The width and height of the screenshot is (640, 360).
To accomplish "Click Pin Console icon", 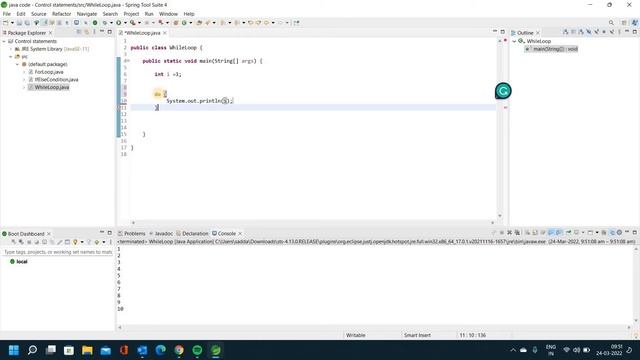I will pos(568,233).
